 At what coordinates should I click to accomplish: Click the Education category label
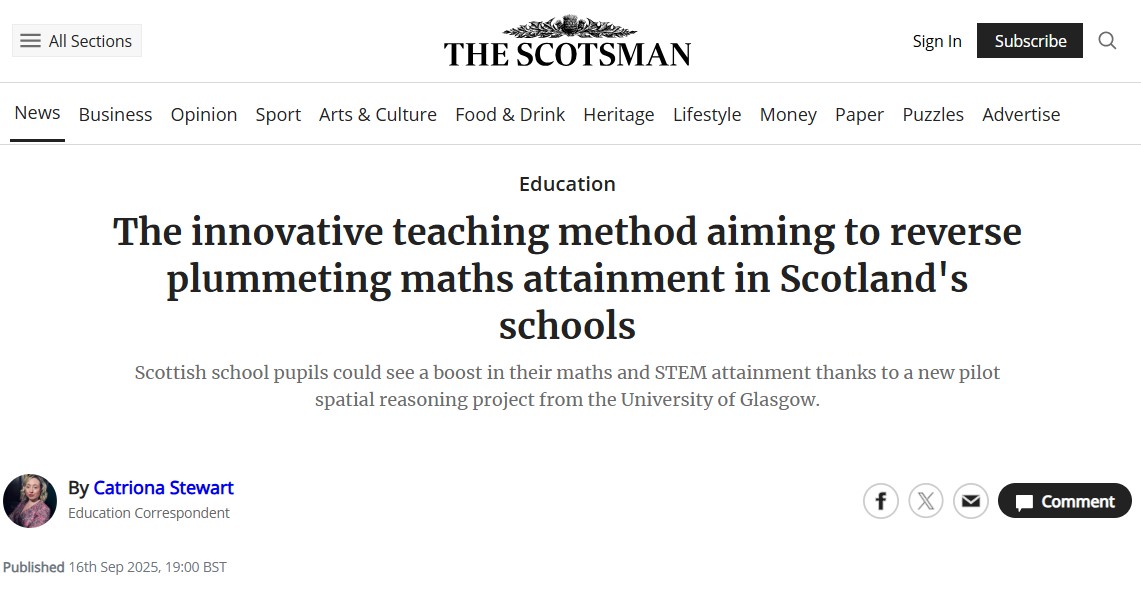568,184
